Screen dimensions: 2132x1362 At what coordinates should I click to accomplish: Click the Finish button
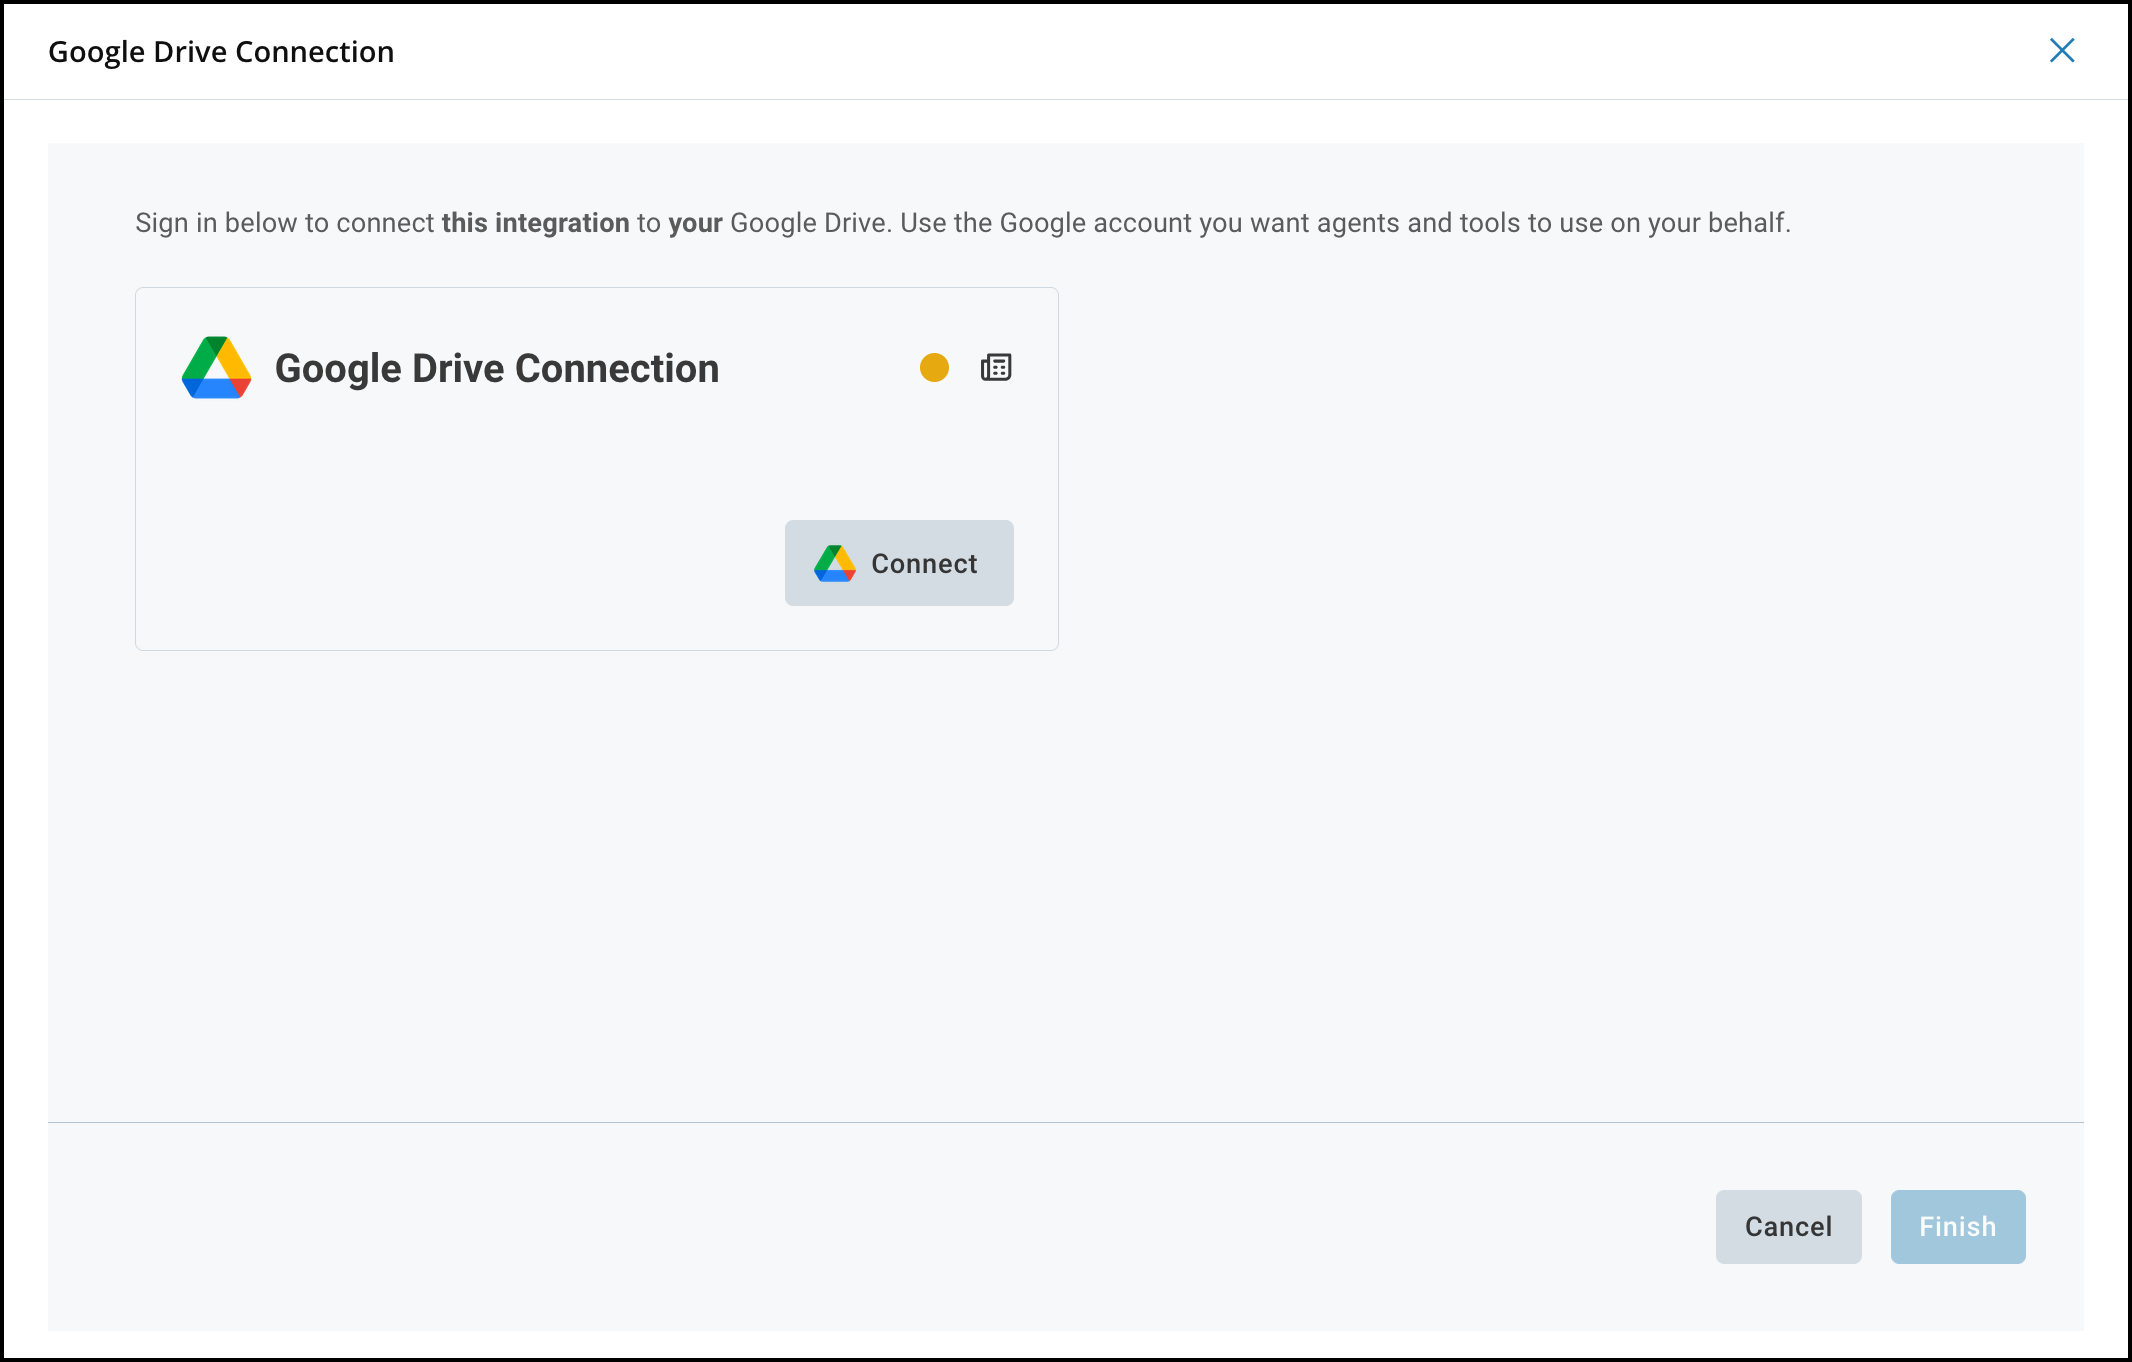coord(1958,1227)
